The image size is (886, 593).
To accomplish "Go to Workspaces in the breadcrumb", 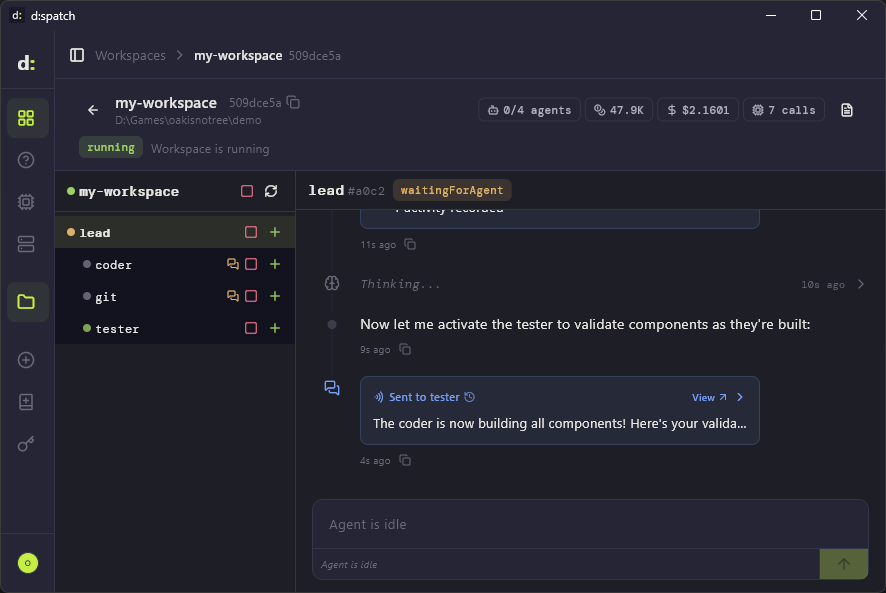I will coord(130,55).
